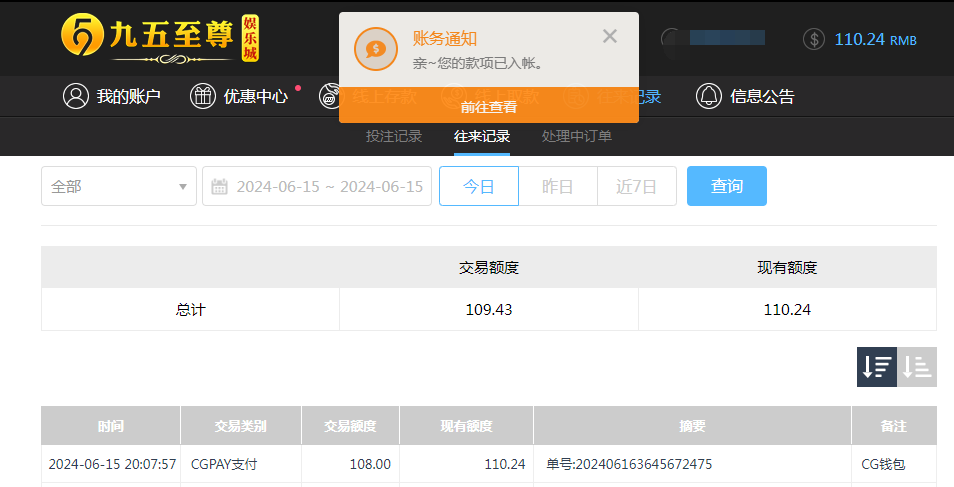Select 近7日 date filter
This screenshot has width=954, height=487.
pos(636,186)
